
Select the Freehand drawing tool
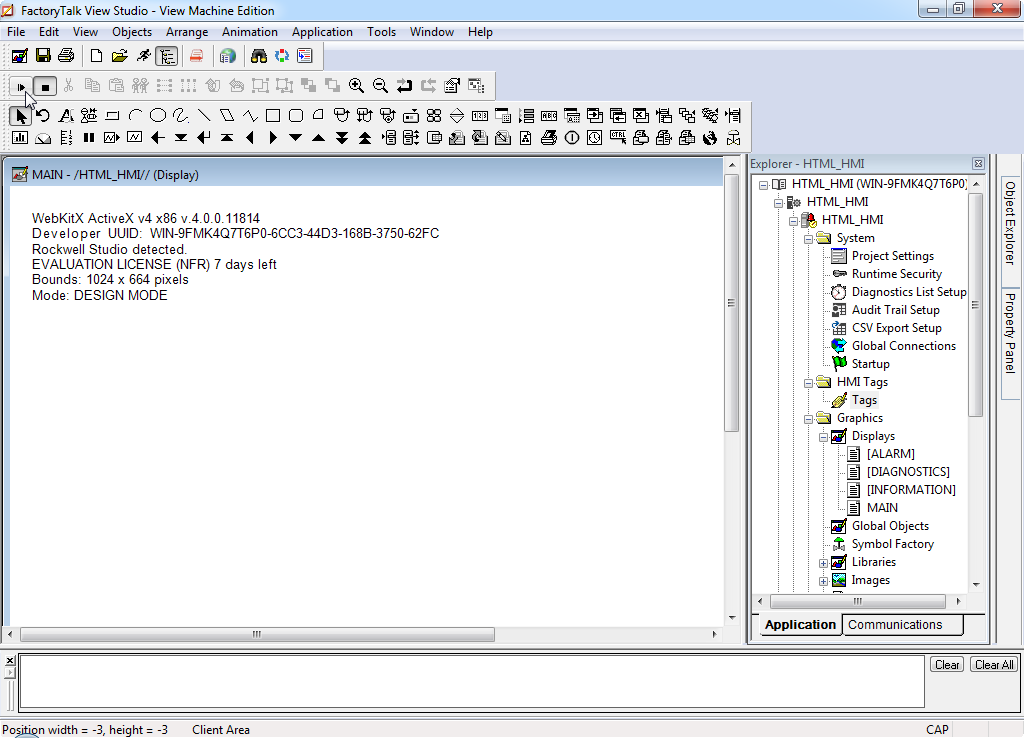[181, 116]
